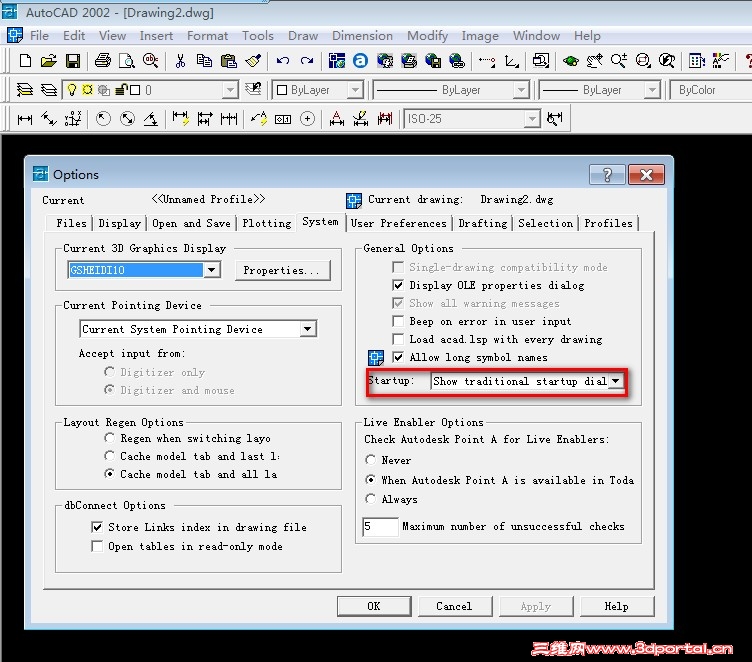Image resolution: width=752 pixels, height=662 pixels.
Task: Enable Beep on error in user input
Action: pos(398,321)
